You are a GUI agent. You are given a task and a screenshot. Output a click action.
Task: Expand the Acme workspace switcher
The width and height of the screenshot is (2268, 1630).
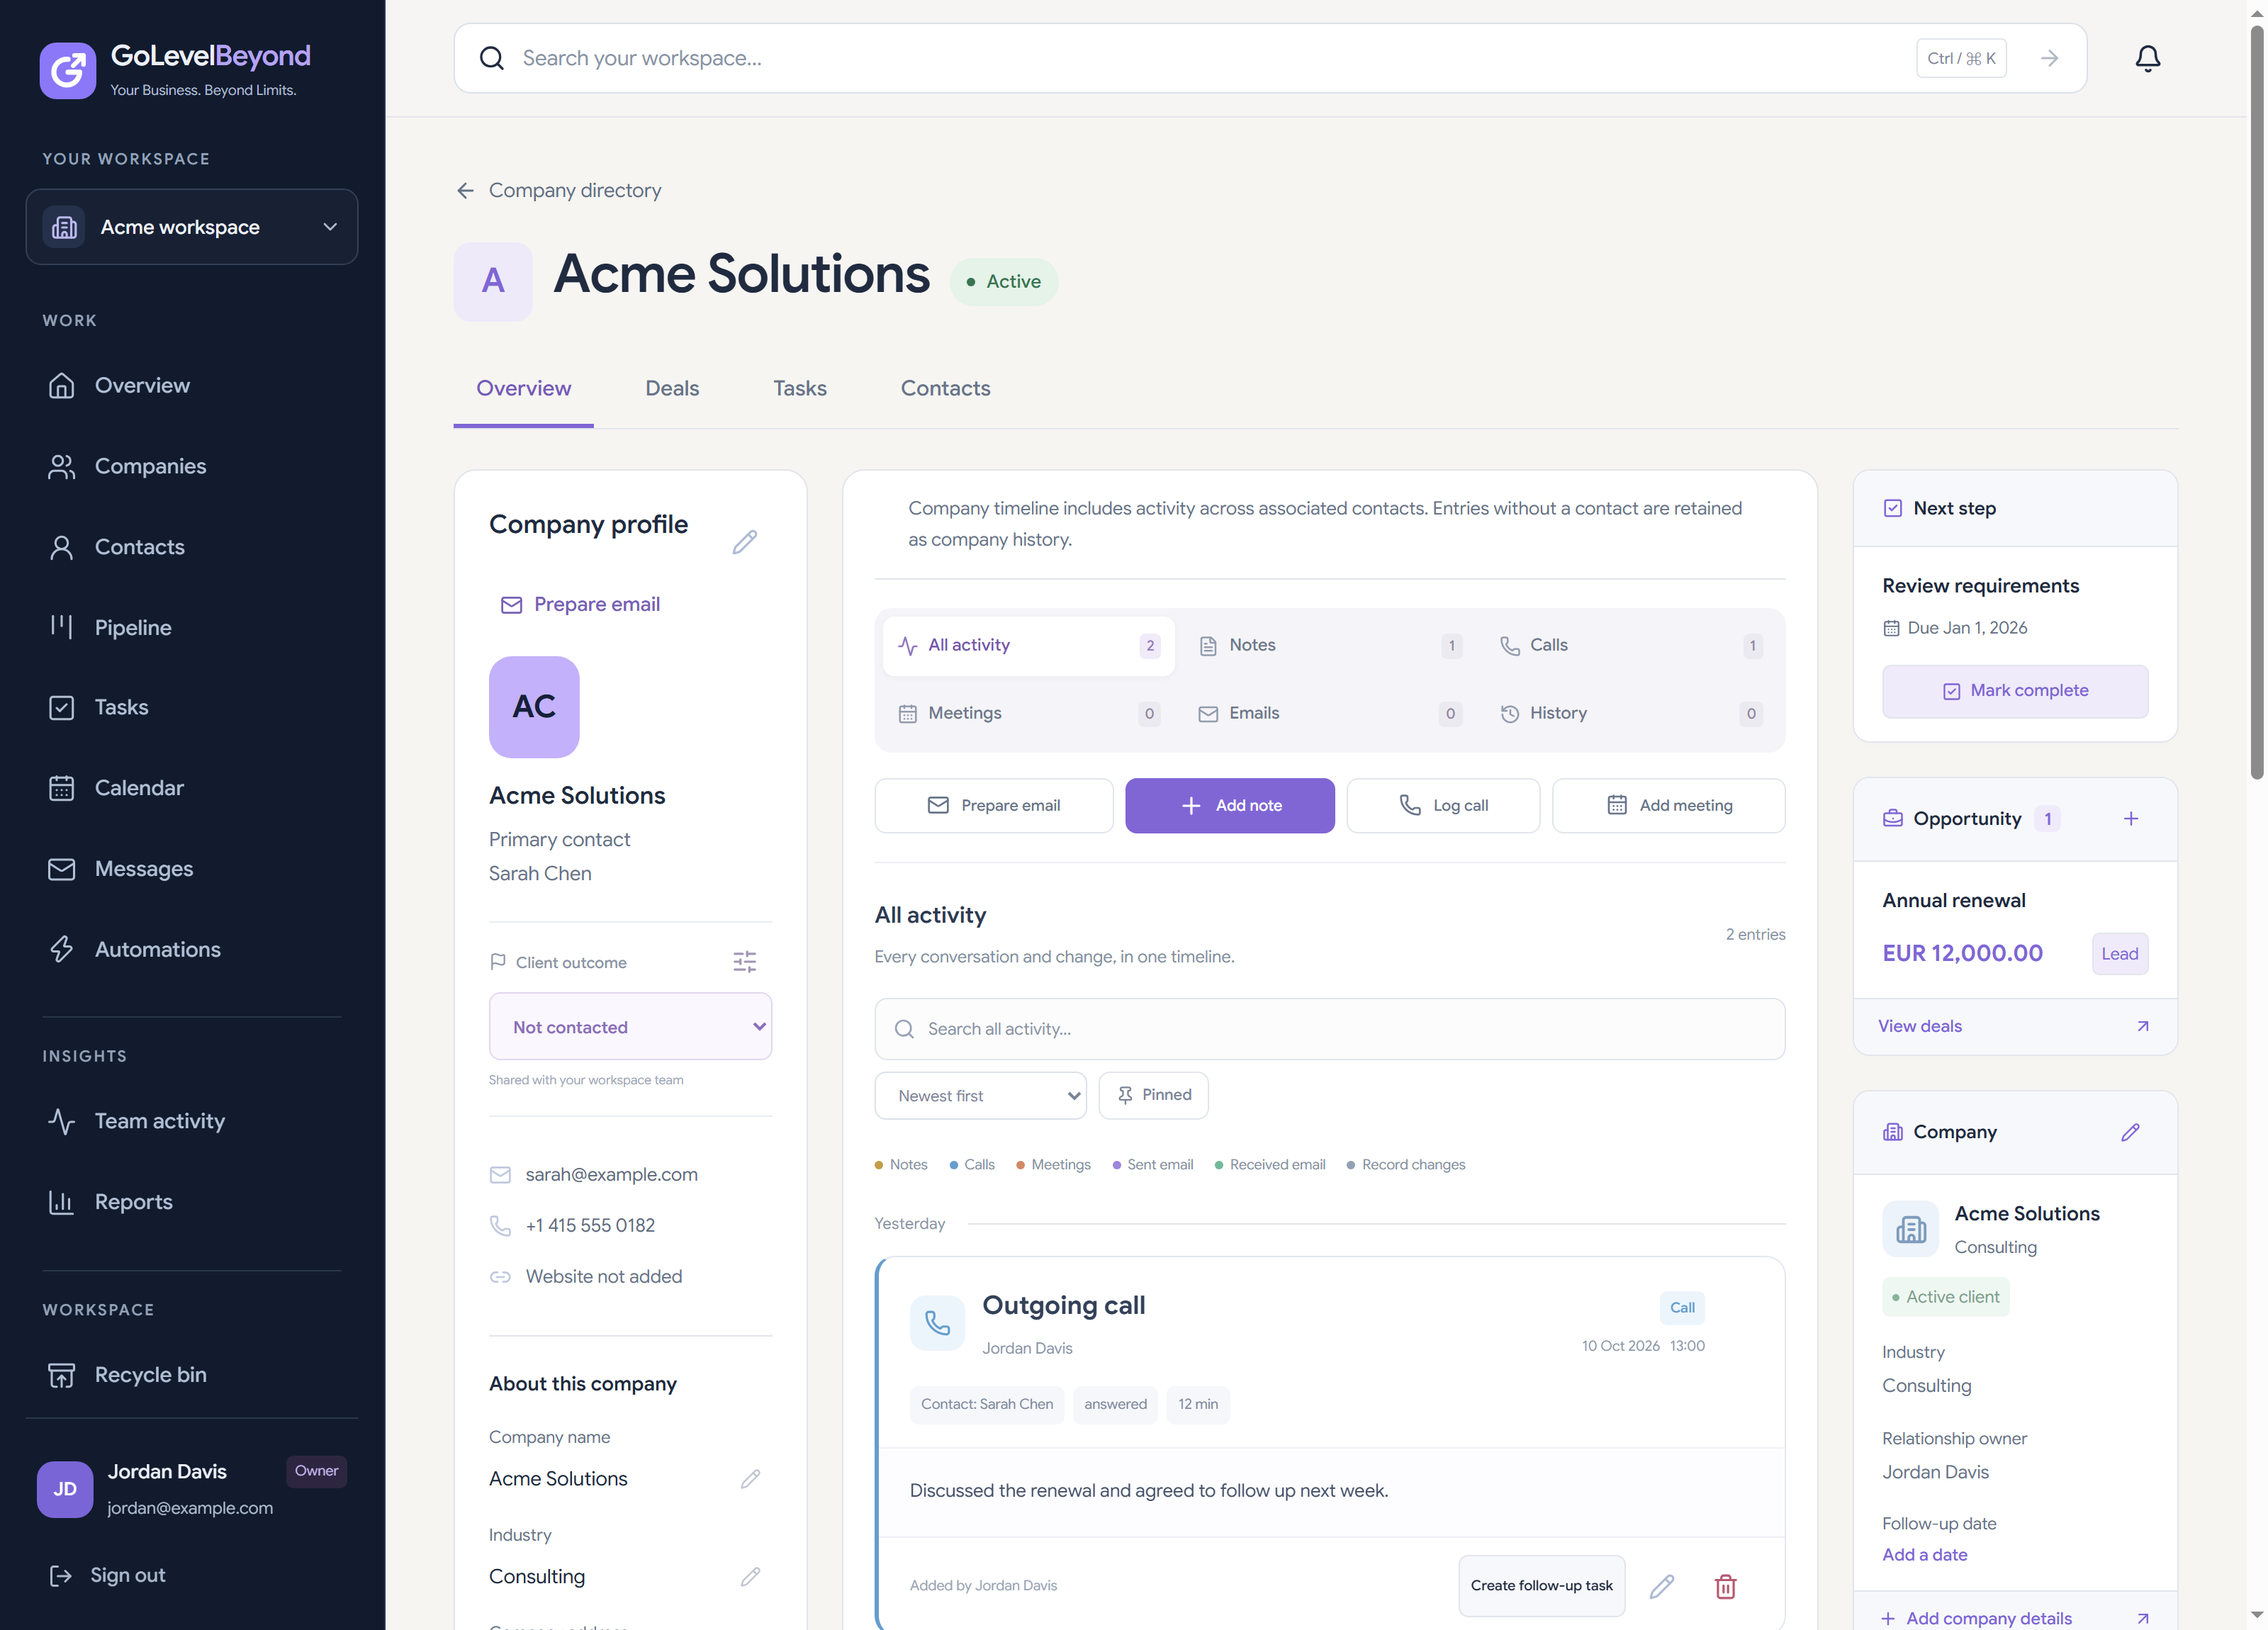192,227
